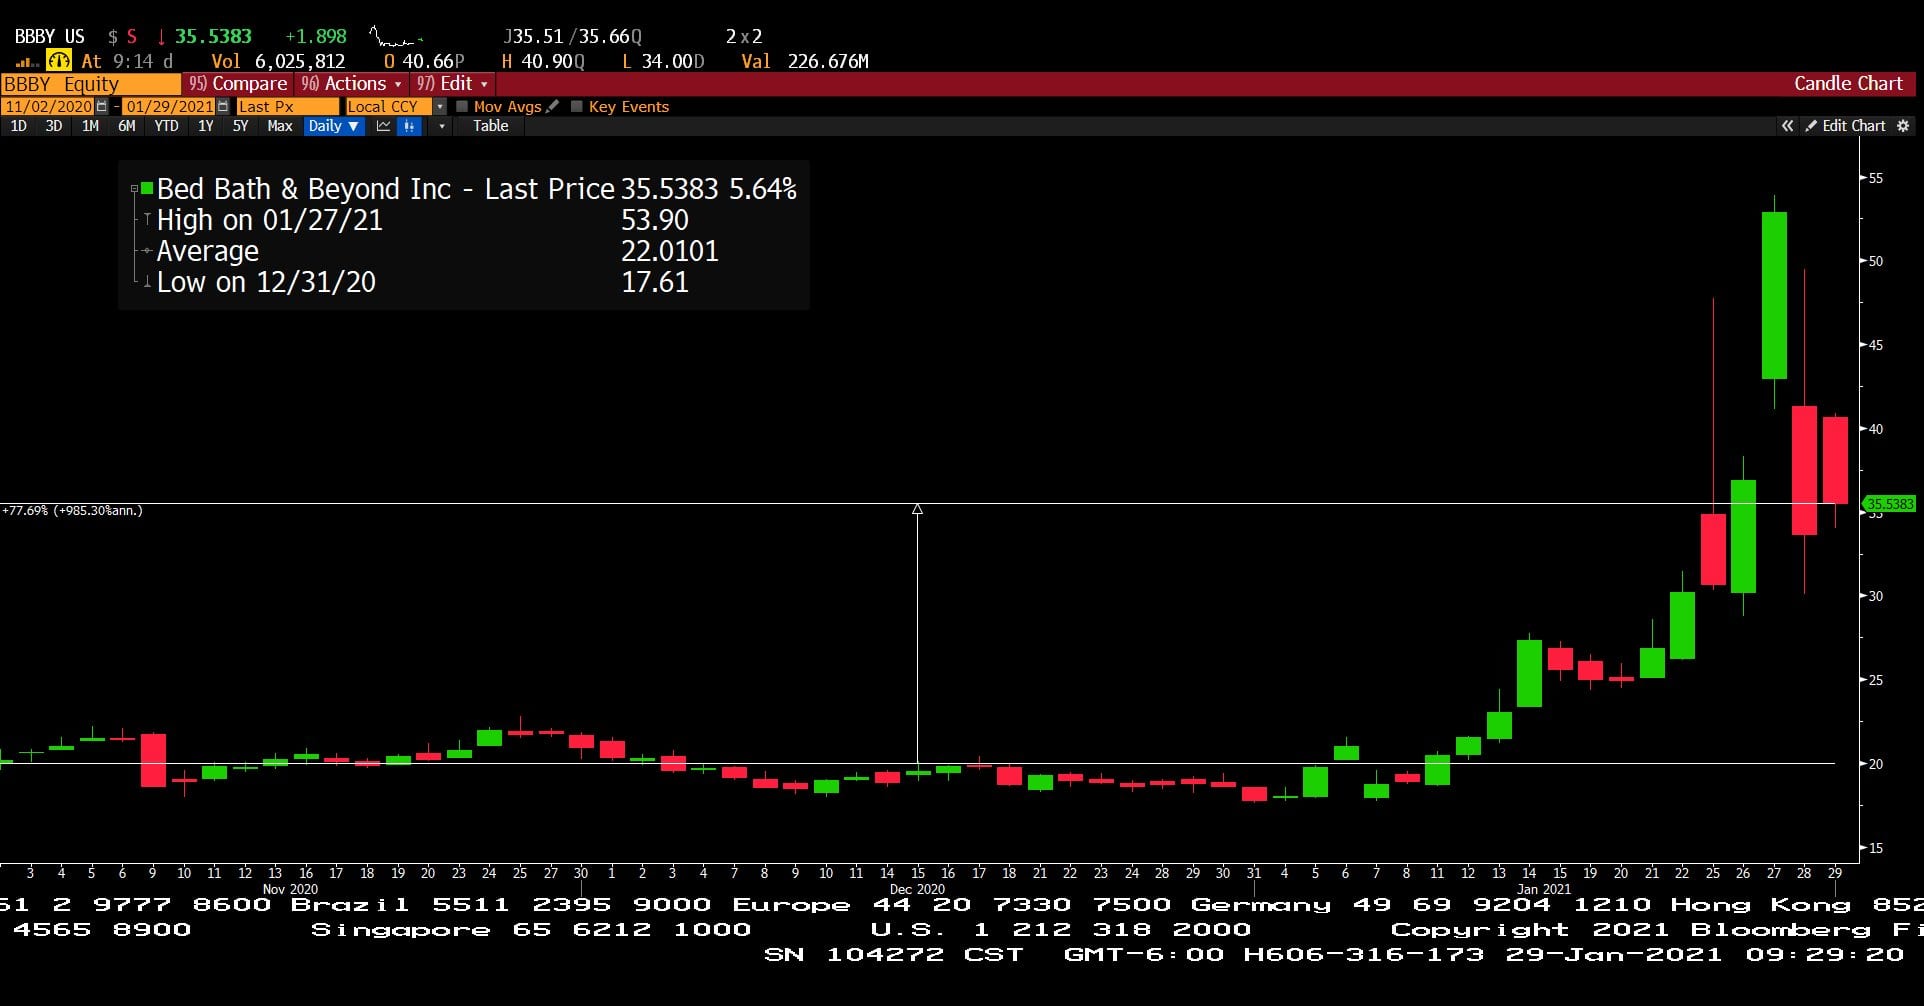1924x1006 pixels.
Task: Click the legend collapse box icon
Action: tap(134, 188)
